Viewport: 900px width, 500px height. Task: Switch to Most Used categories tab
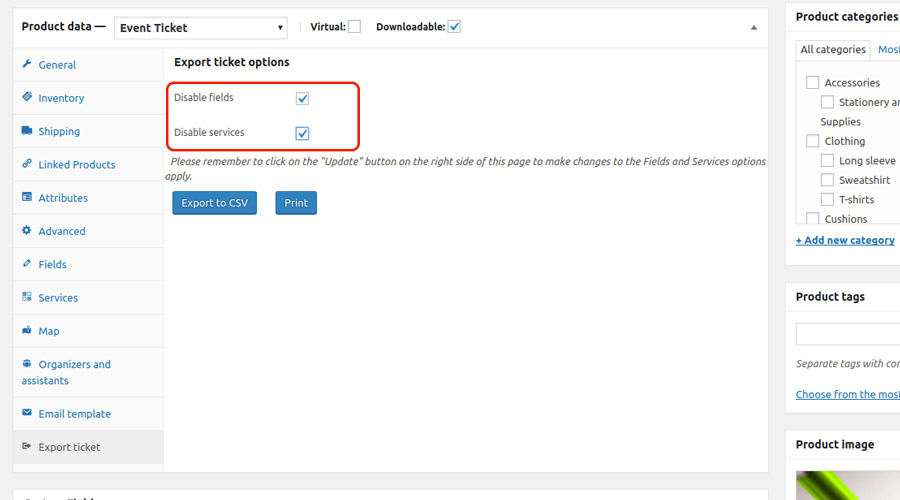coord(889,50)
